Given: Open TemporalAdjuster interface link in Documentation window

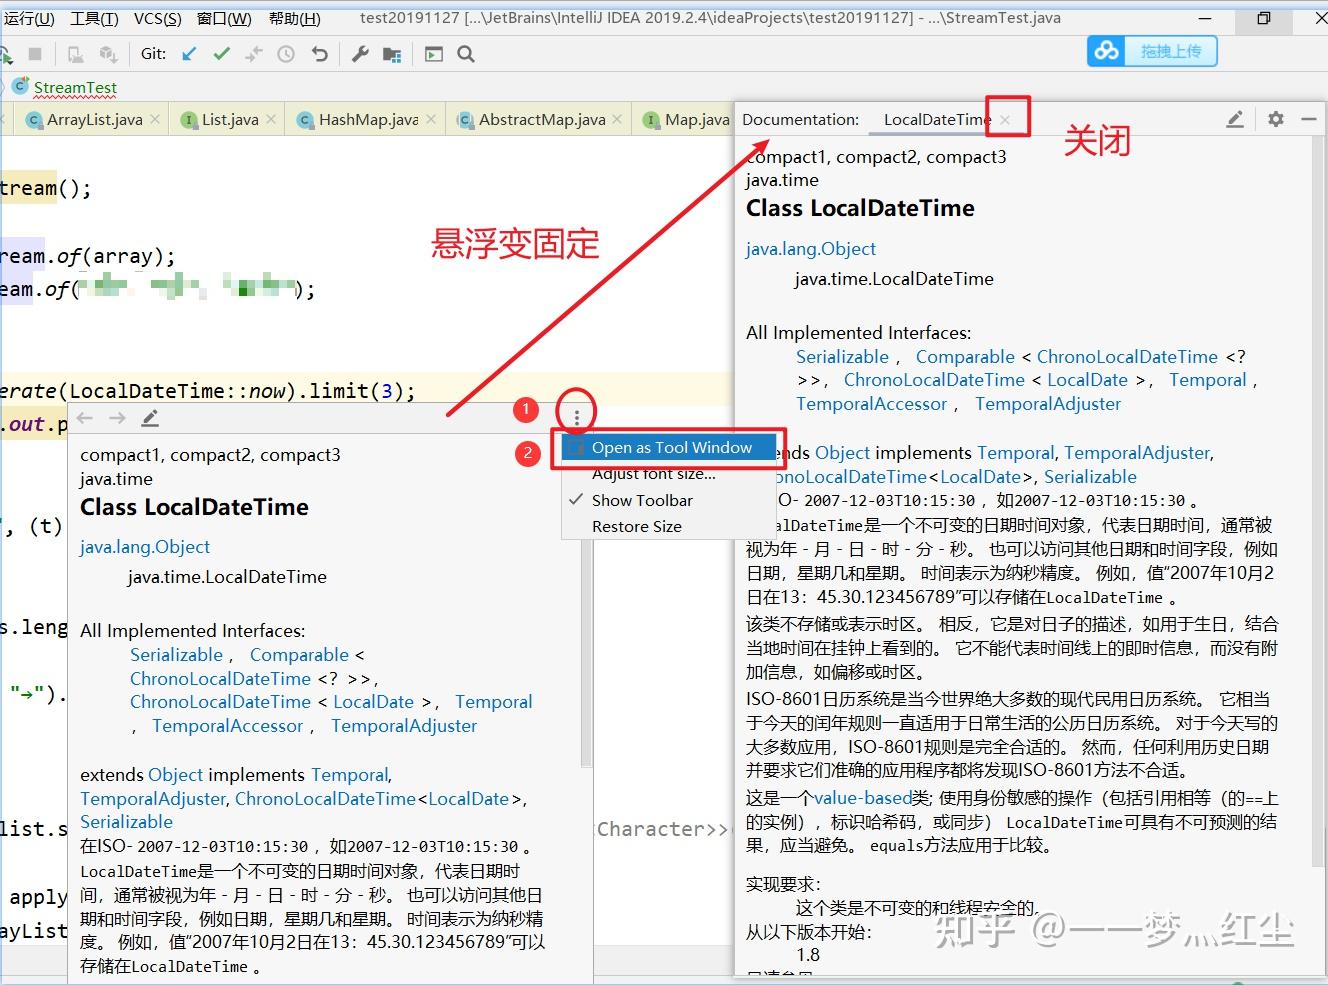Looking at the screenshot, I should [x=1048, y=404].
